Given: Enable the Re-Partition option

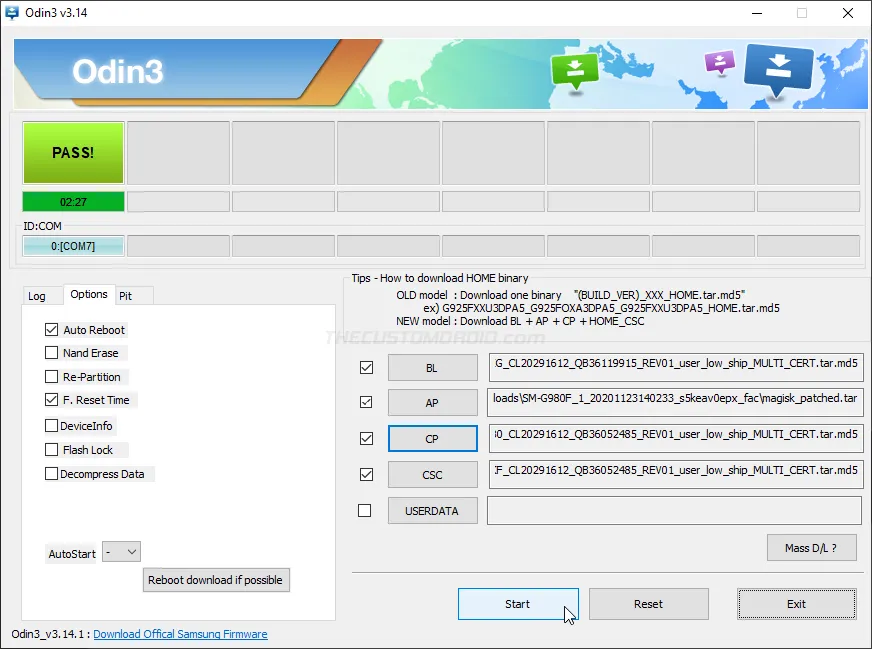Looking at the screenshot, I should 51,376.
